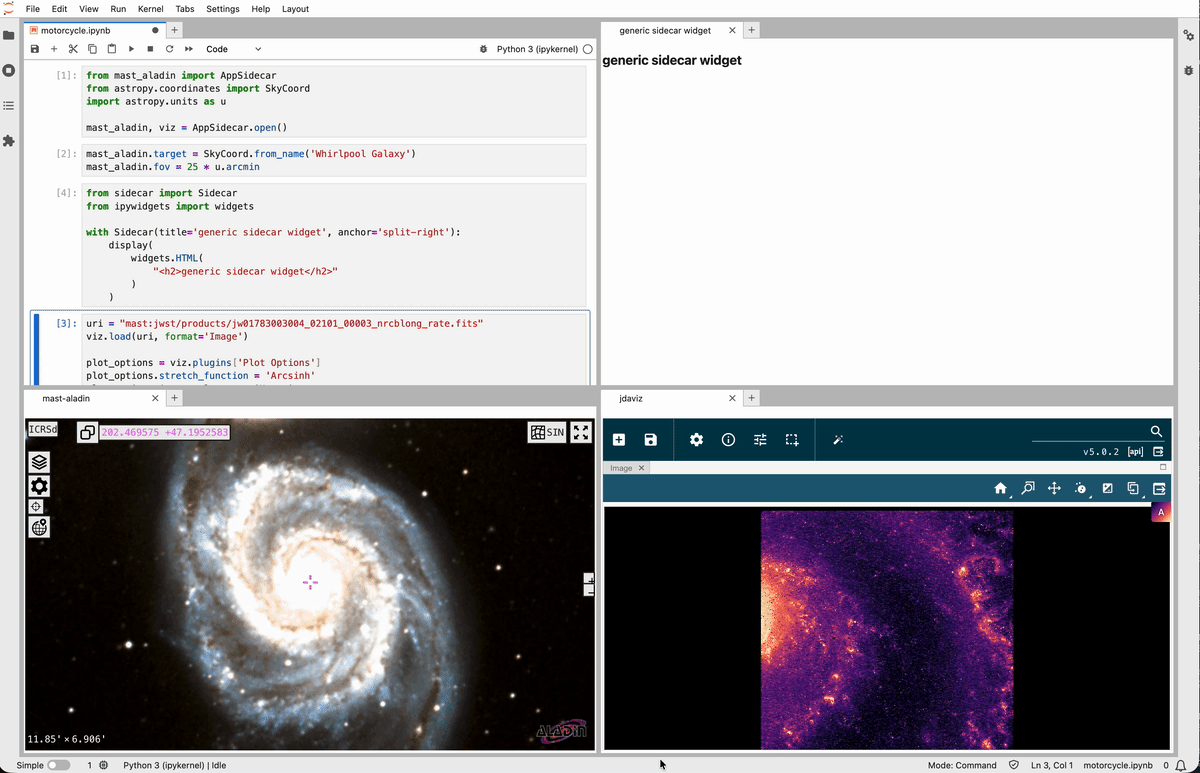Select the jdaviz pan-zoom arrows tool

(1054, 488)
